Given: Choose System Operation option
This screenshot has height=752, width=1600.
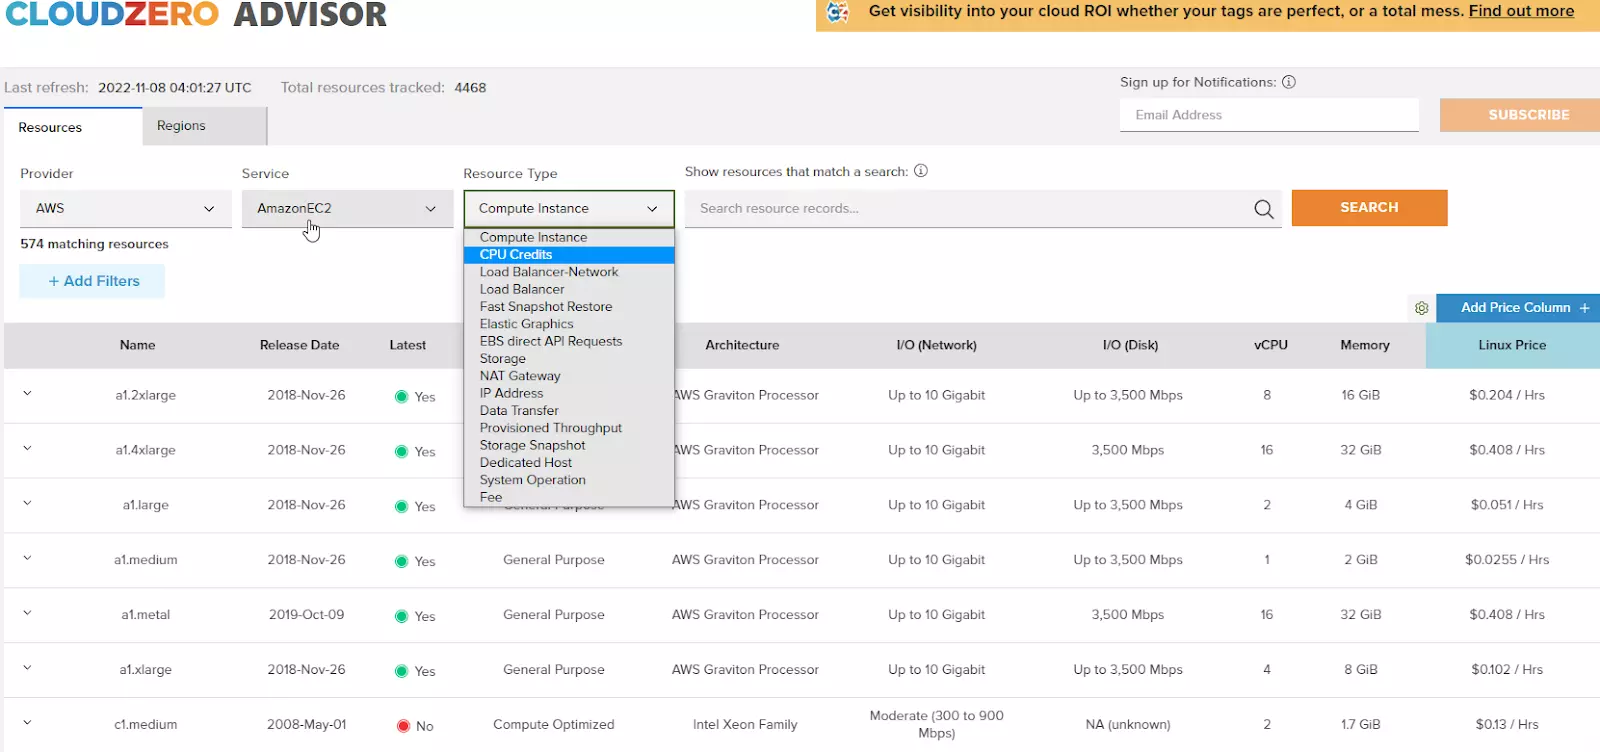Looking at the screenshot, I should coord(569,480).
